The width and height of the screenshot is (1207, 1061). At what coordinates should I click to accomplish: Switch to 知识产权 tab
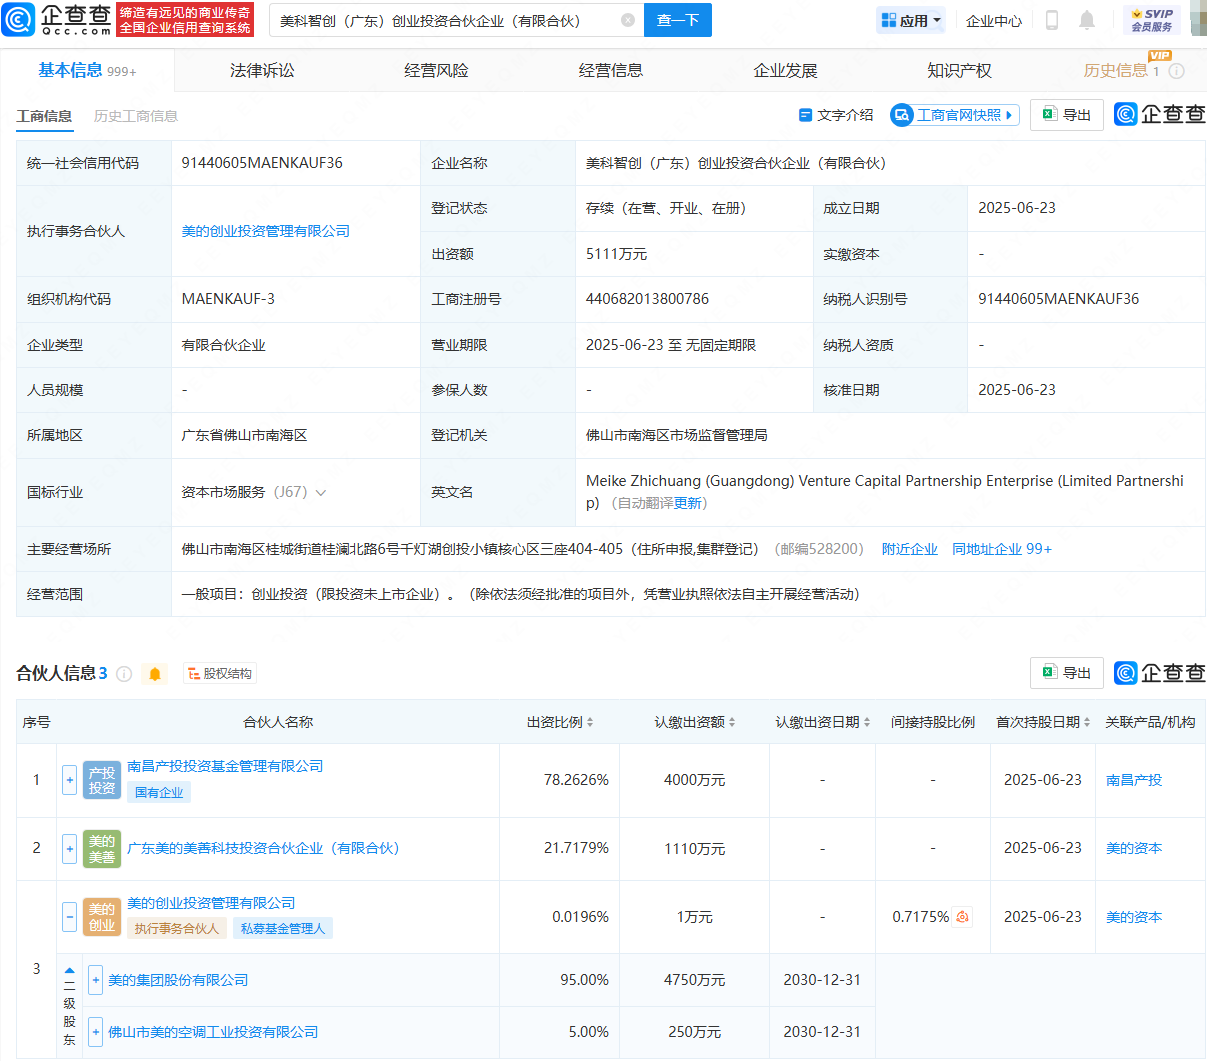(x=959, y=71)
